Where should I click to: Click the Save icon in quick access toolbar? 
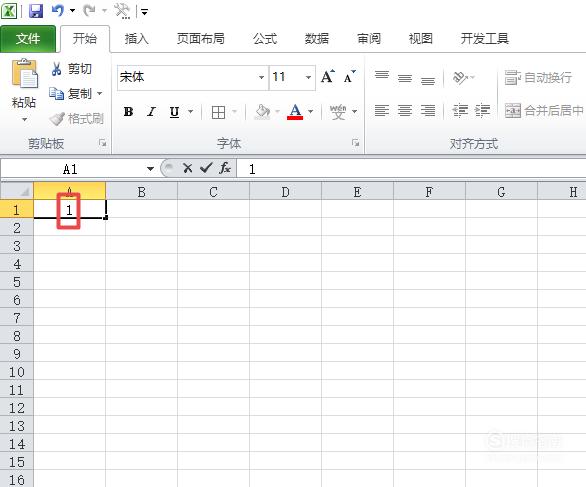click(36, 11)
